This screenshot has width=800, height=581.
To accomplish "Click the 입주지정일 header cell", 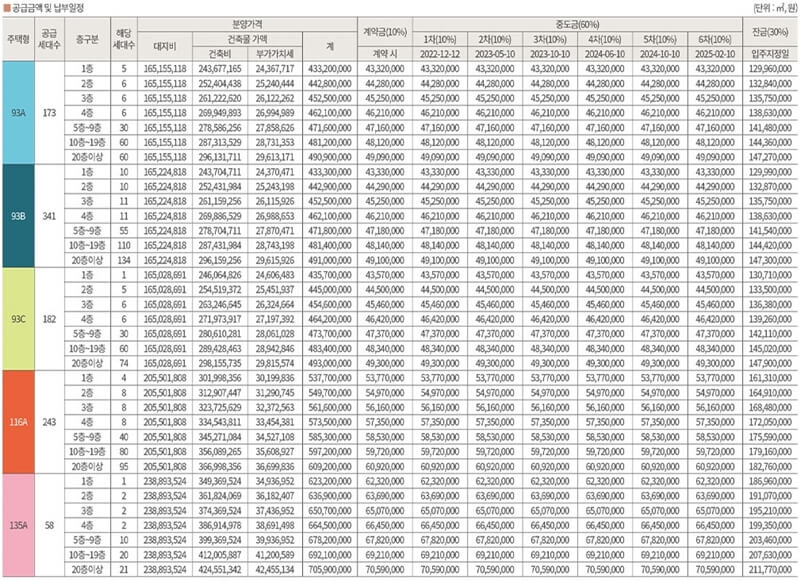I will (x=770, y=54).
